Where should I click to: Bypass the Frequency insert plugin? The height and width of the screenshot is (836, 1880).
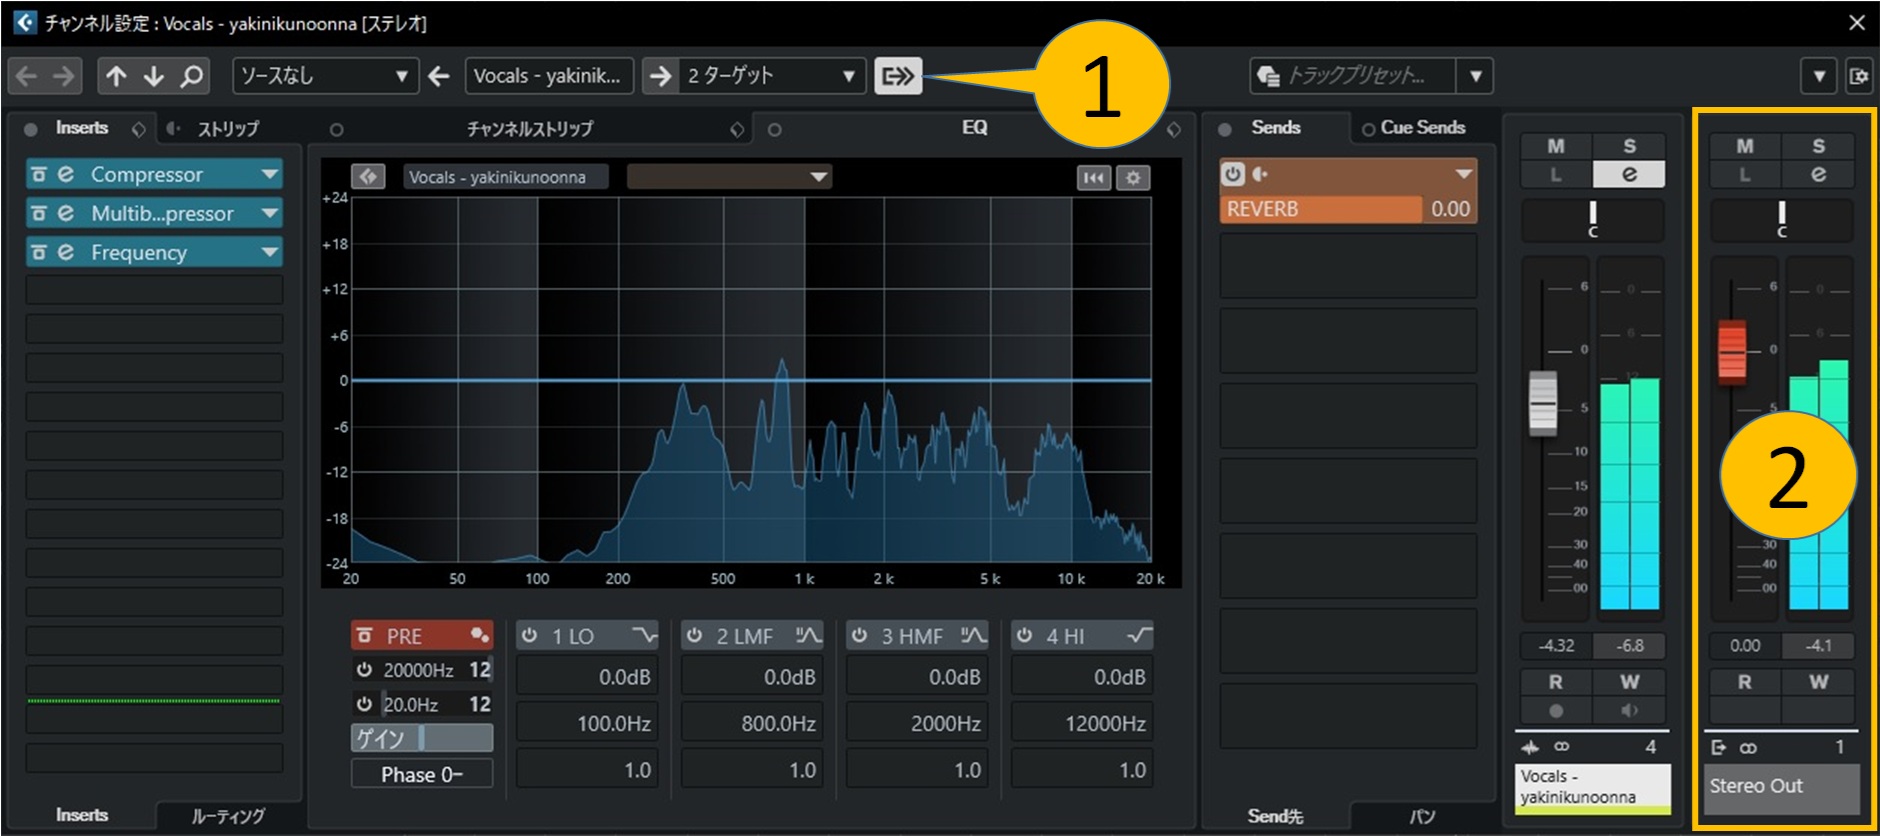[x=39, y=252]
